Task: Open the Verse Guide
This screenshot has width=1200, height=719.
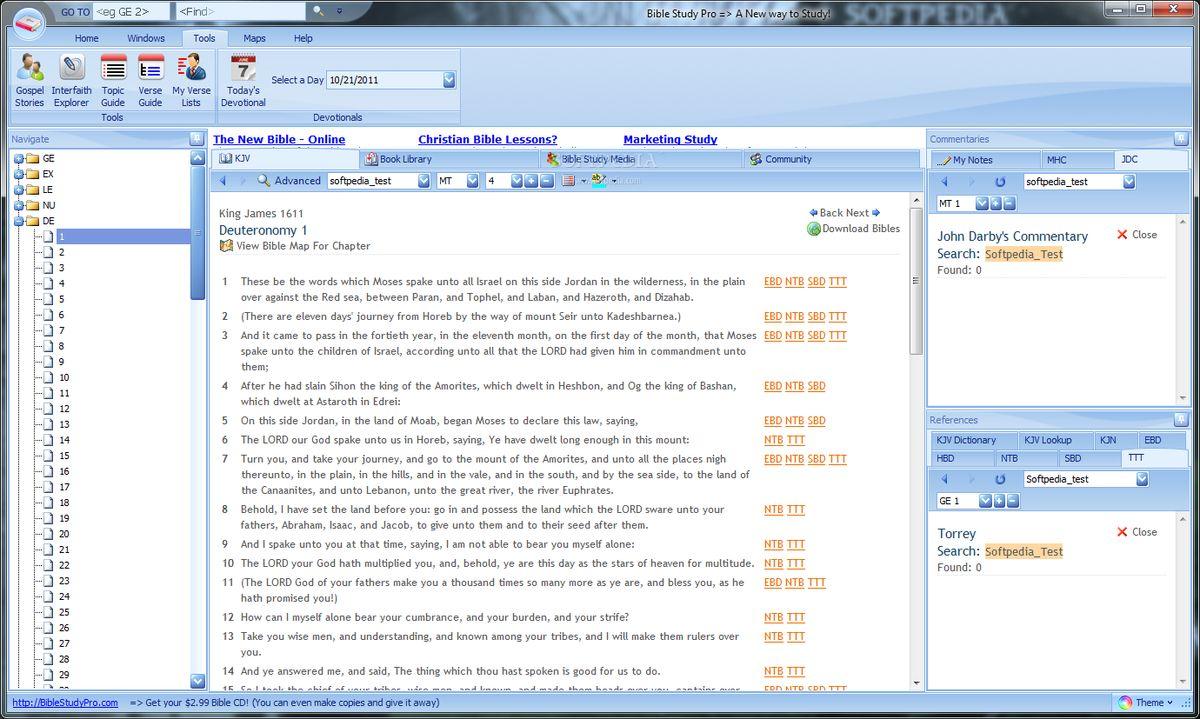Action: [x=150, y=80]
